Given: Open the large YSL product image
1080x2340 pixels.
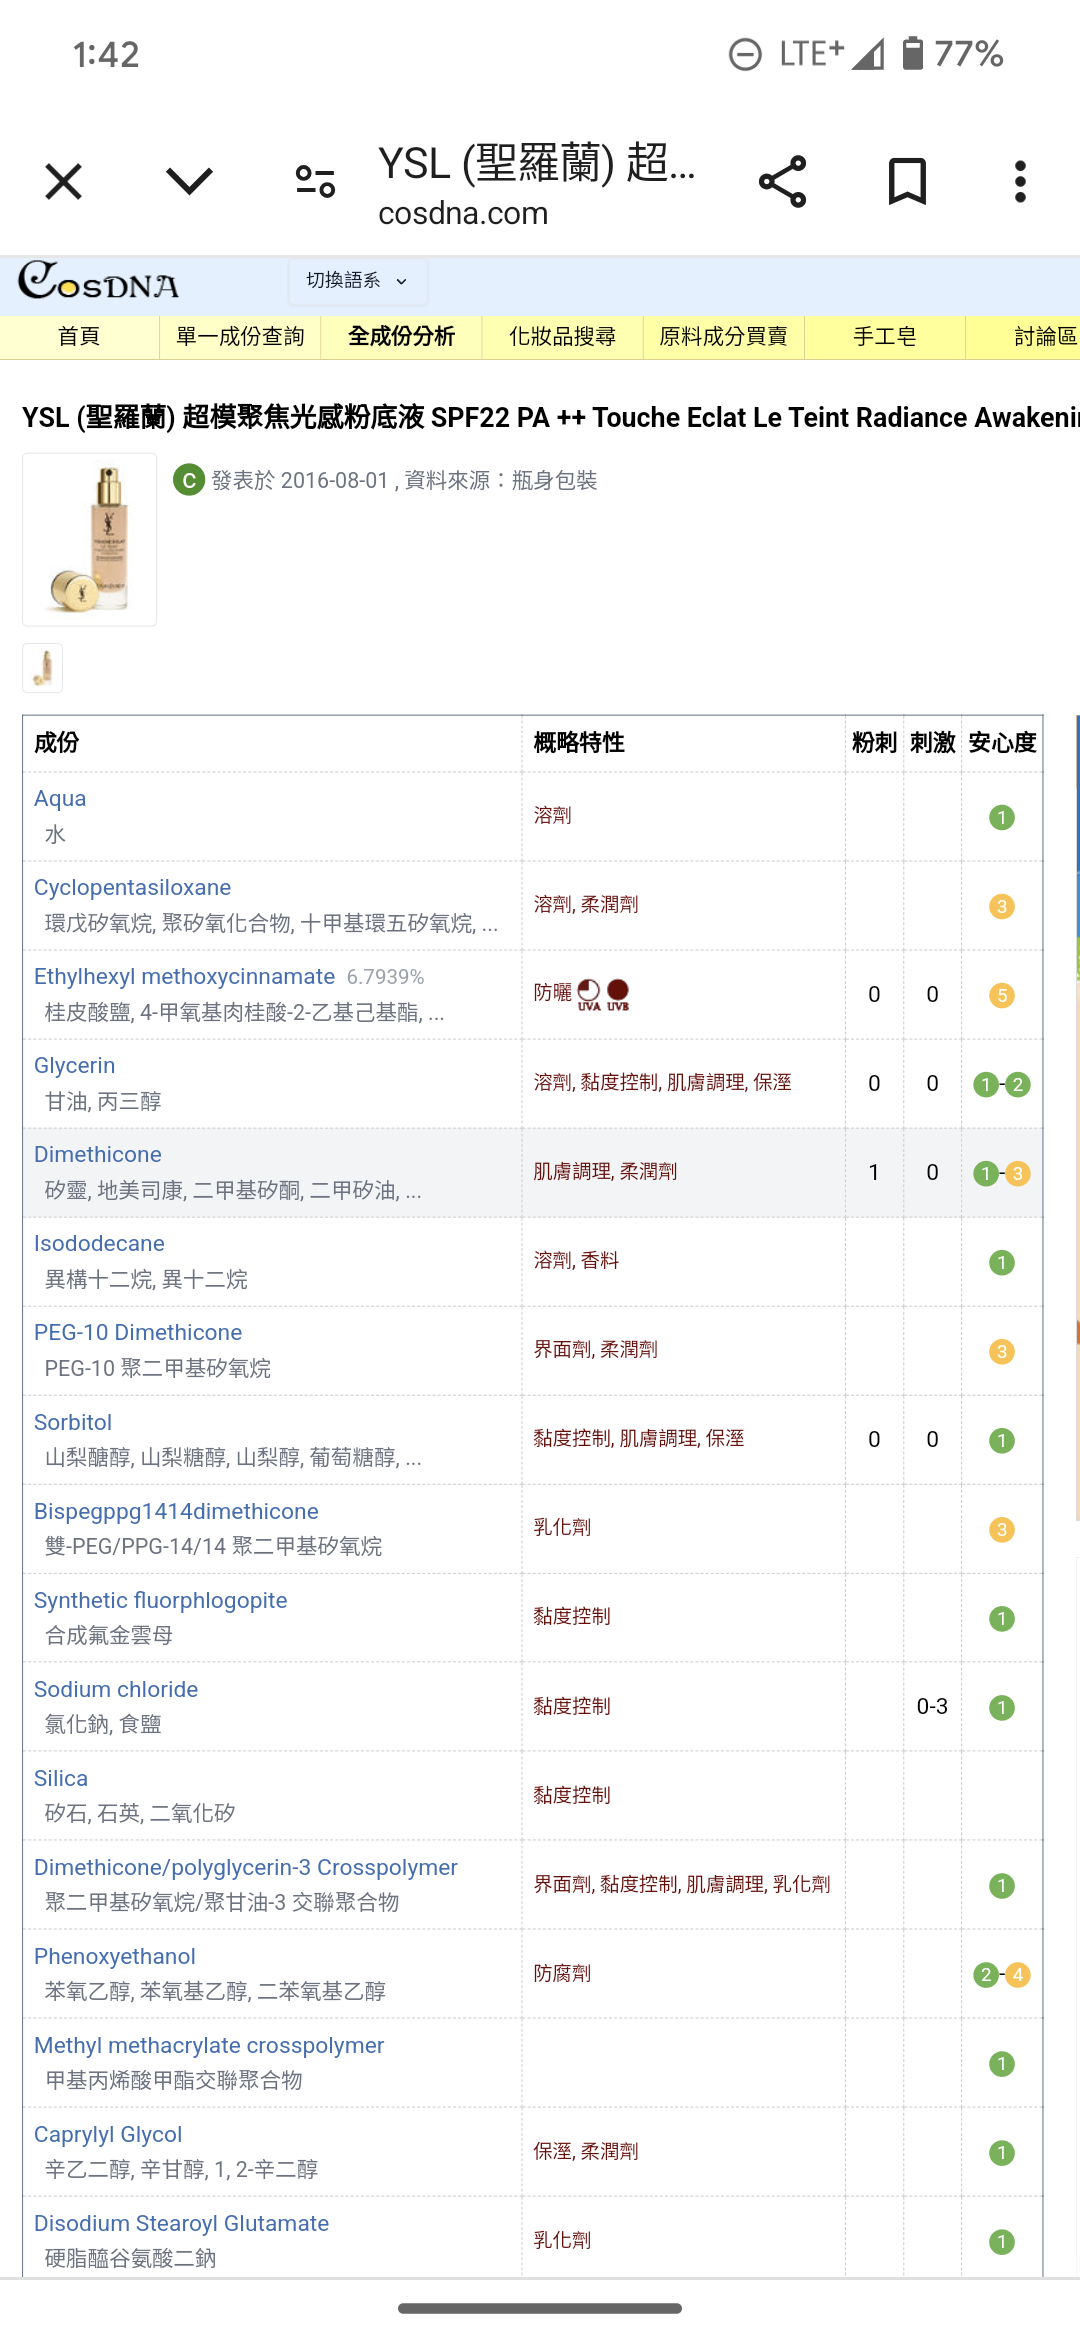Looking at the screenshot, I should (90, 540).
